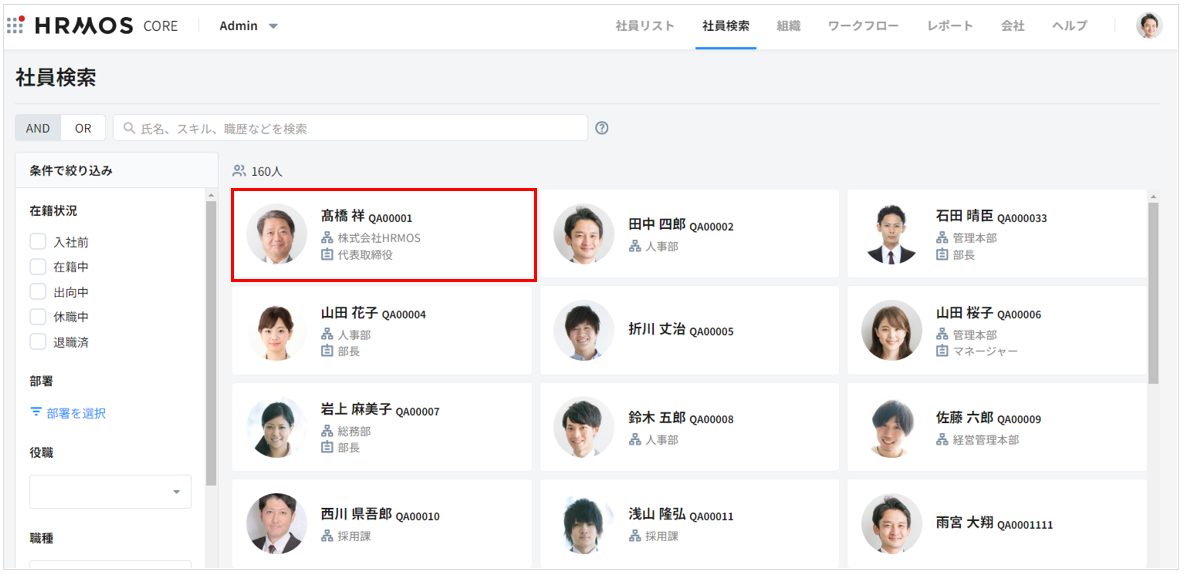
Task: Click the position badge icon next to 代表取締役
Action: pyautogui.click(x=327, y=255)
